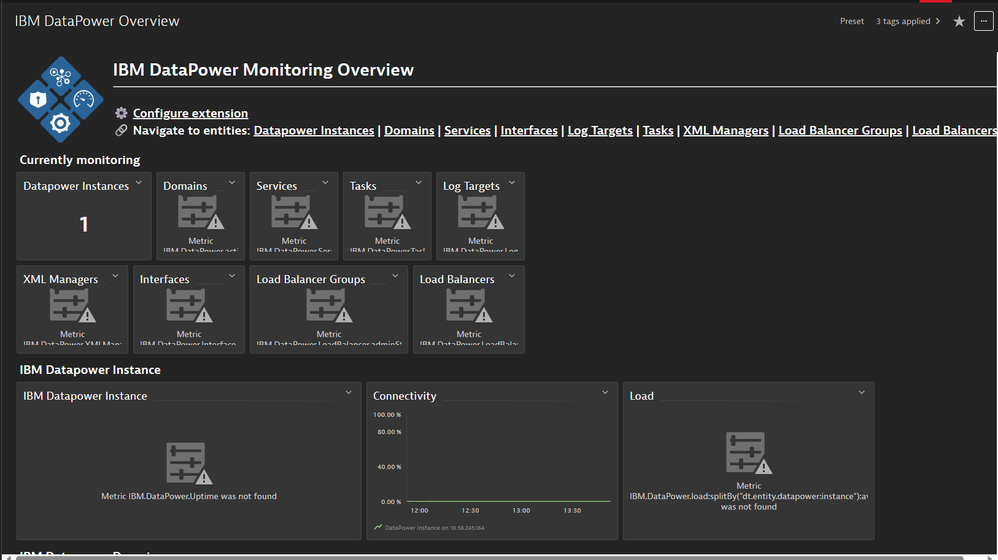Open the Connectivity tile dropdown chevron
Screen dimensions: 998x560
[605, 393]
